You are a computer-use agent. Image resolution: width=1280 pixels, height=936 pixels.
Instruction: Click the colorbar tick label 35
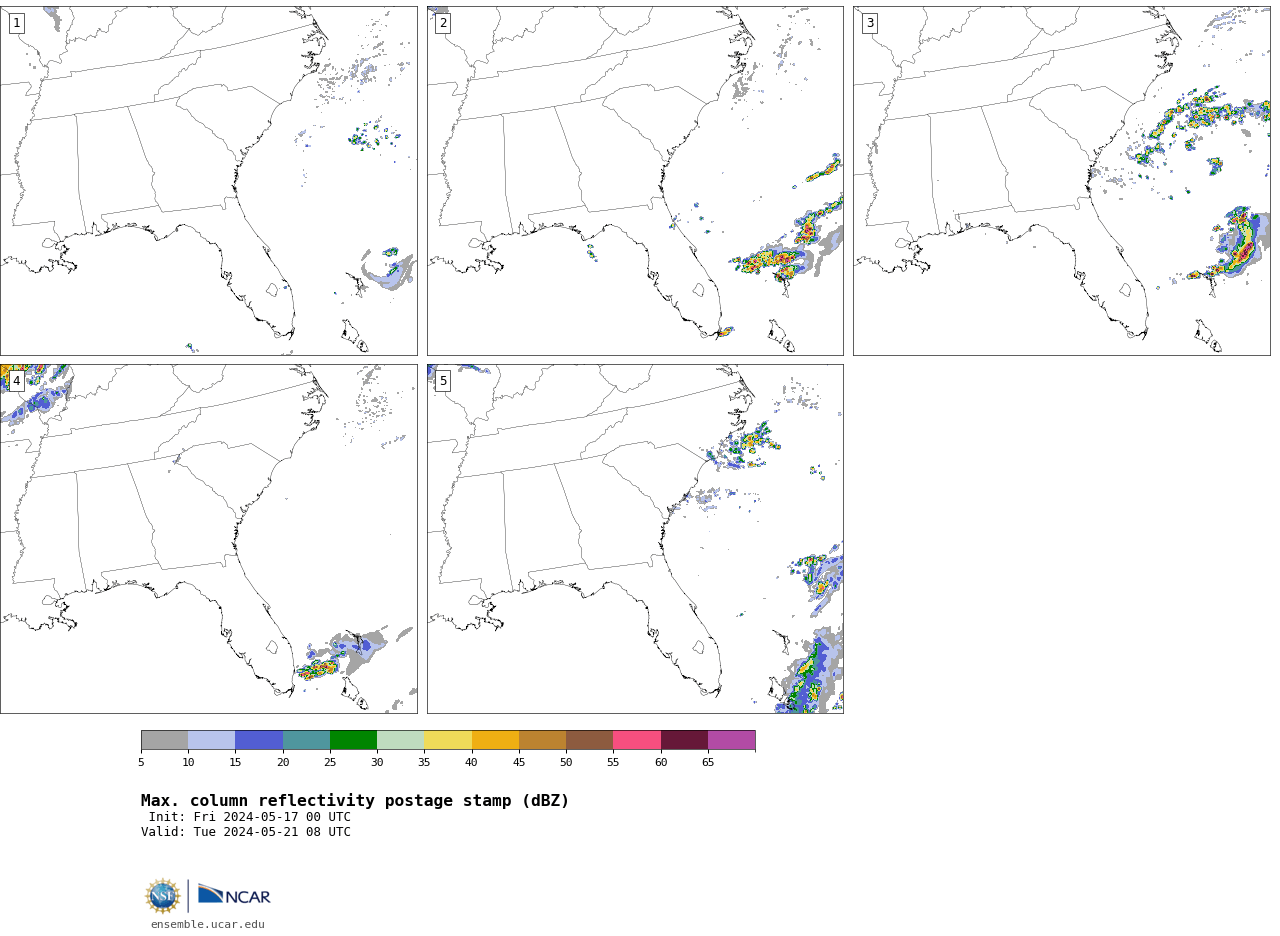point(424,763)
